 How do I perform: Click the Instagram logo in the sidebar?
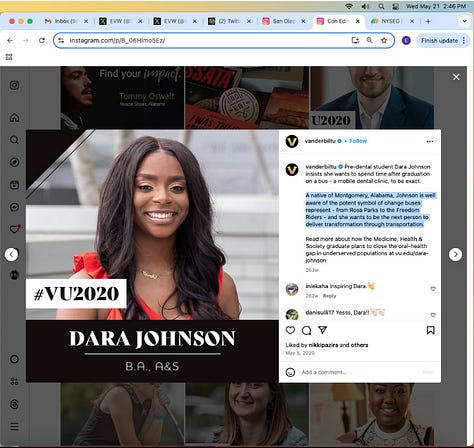(14, 85)
